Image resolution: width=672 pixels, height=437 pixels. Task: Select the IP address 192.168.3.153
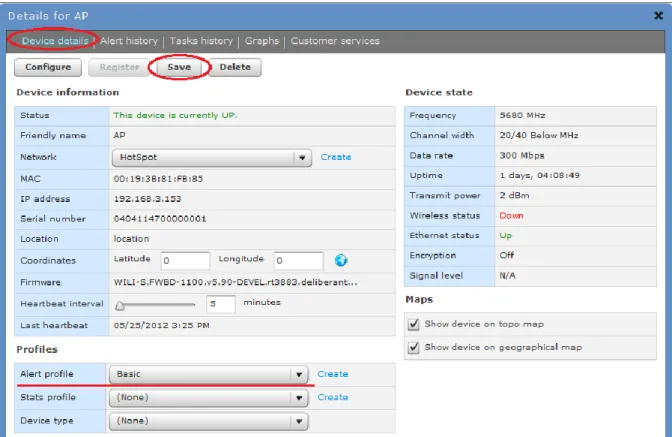coord(147,199)
